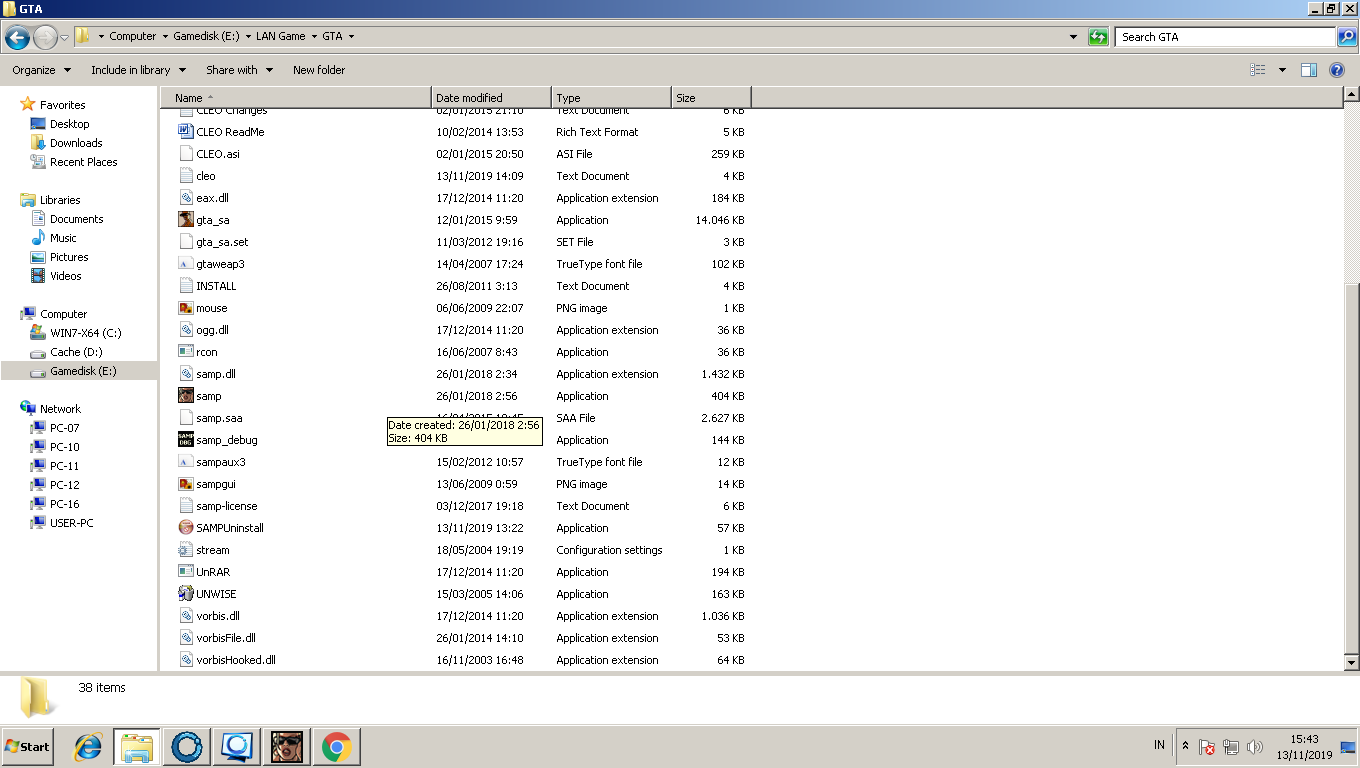Click the vertical scrollbar down arrow
The width and height of the screenshot is (1360, 768).
(x=1351, y=663)
